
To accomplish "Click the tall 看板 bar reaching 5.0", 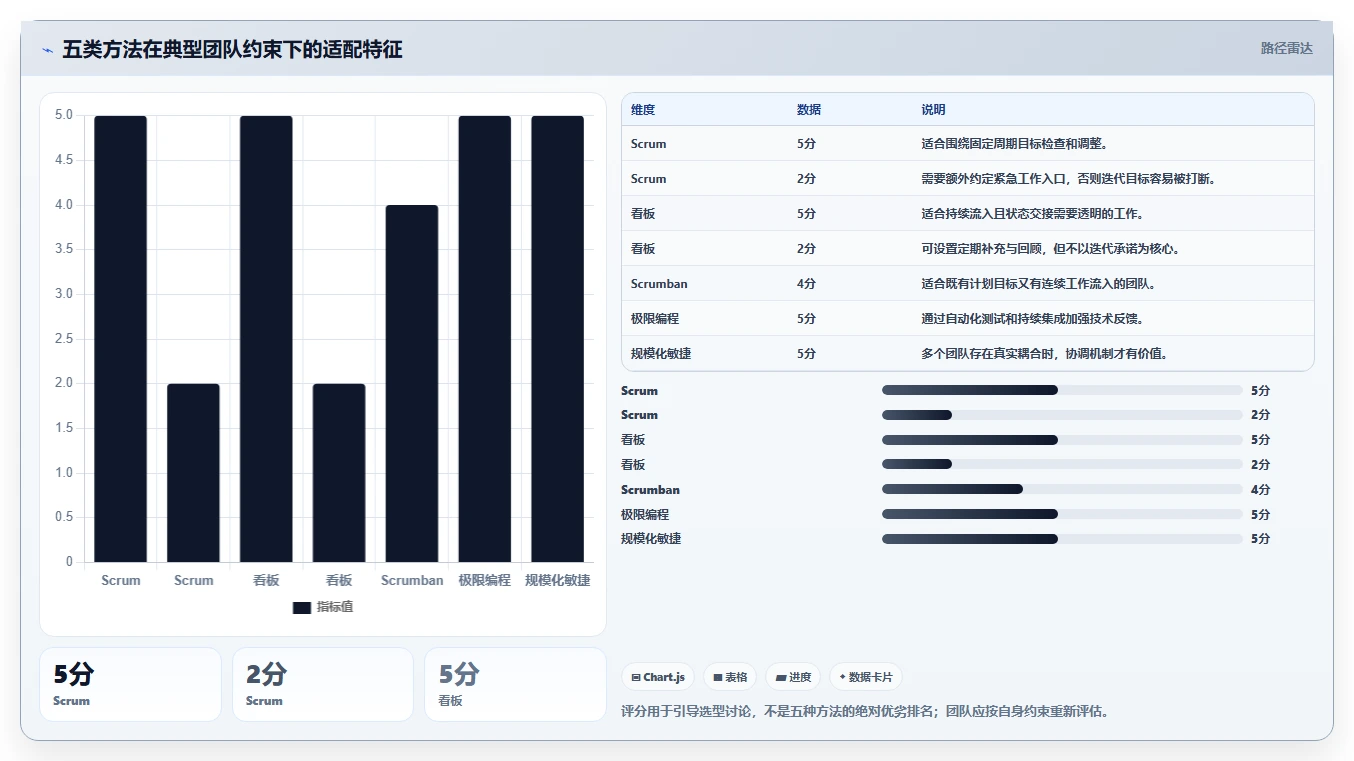I will click(x=266, y=339).
